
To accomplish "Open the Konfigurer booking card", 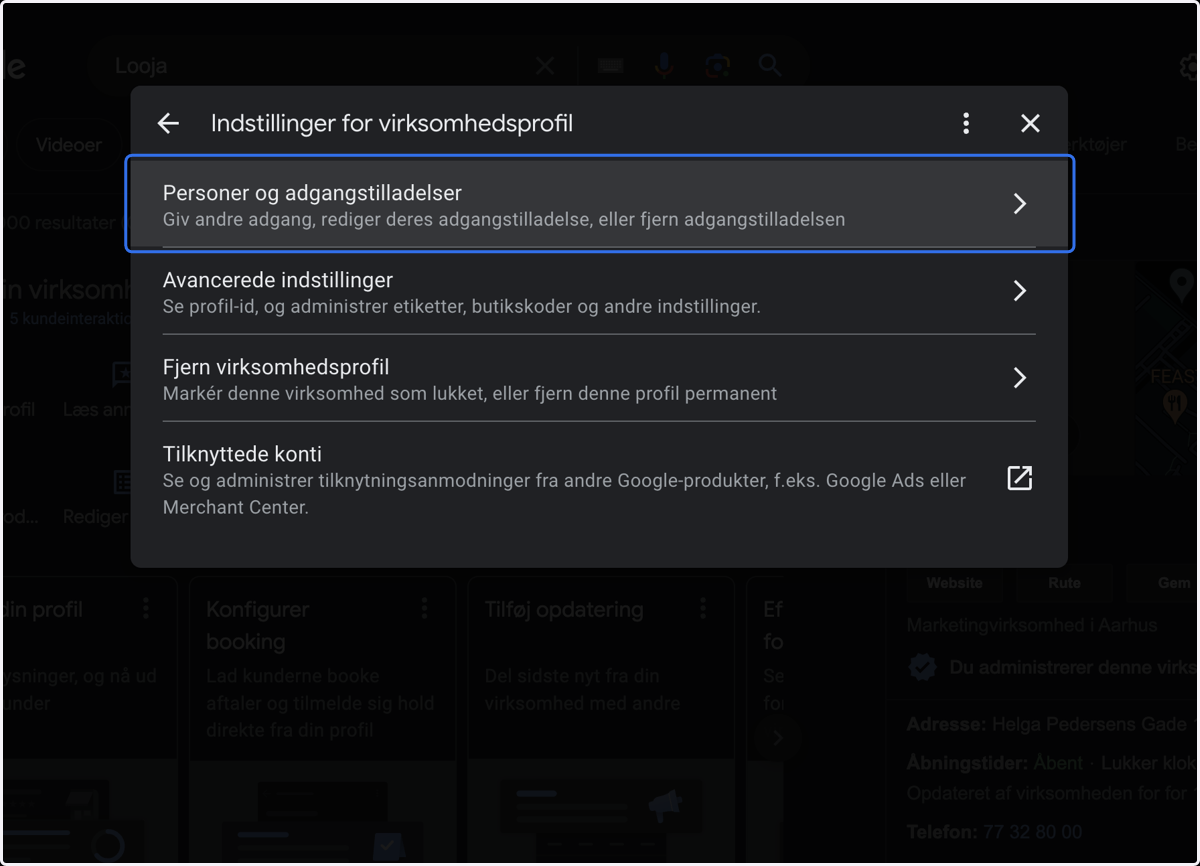I will tap(321, 720).
